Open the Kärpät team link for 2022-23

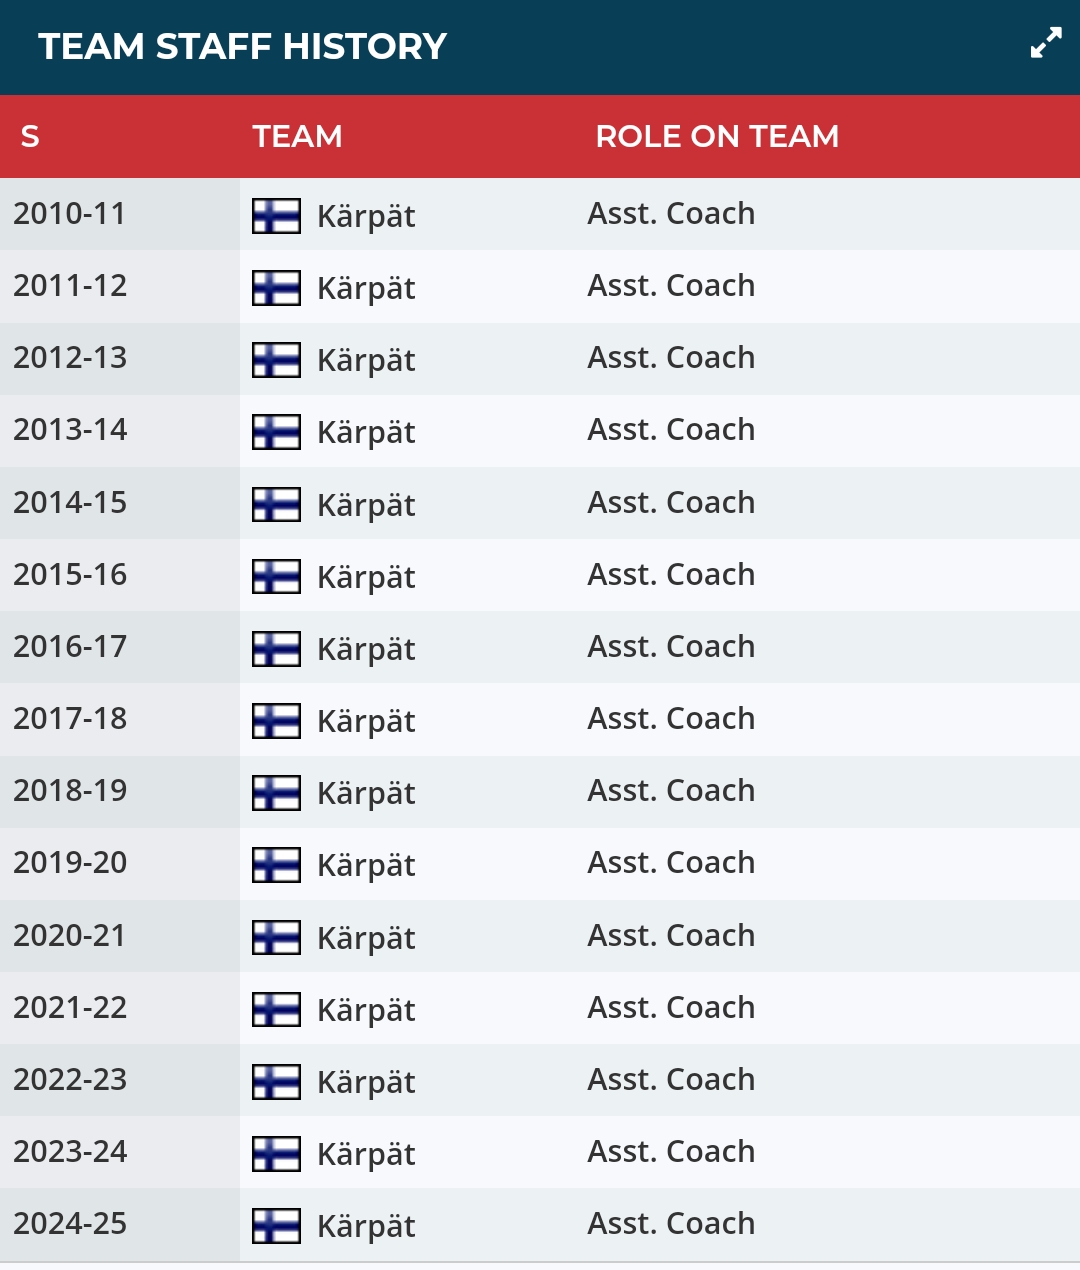pyautogui.click(x=366, y=1082)
